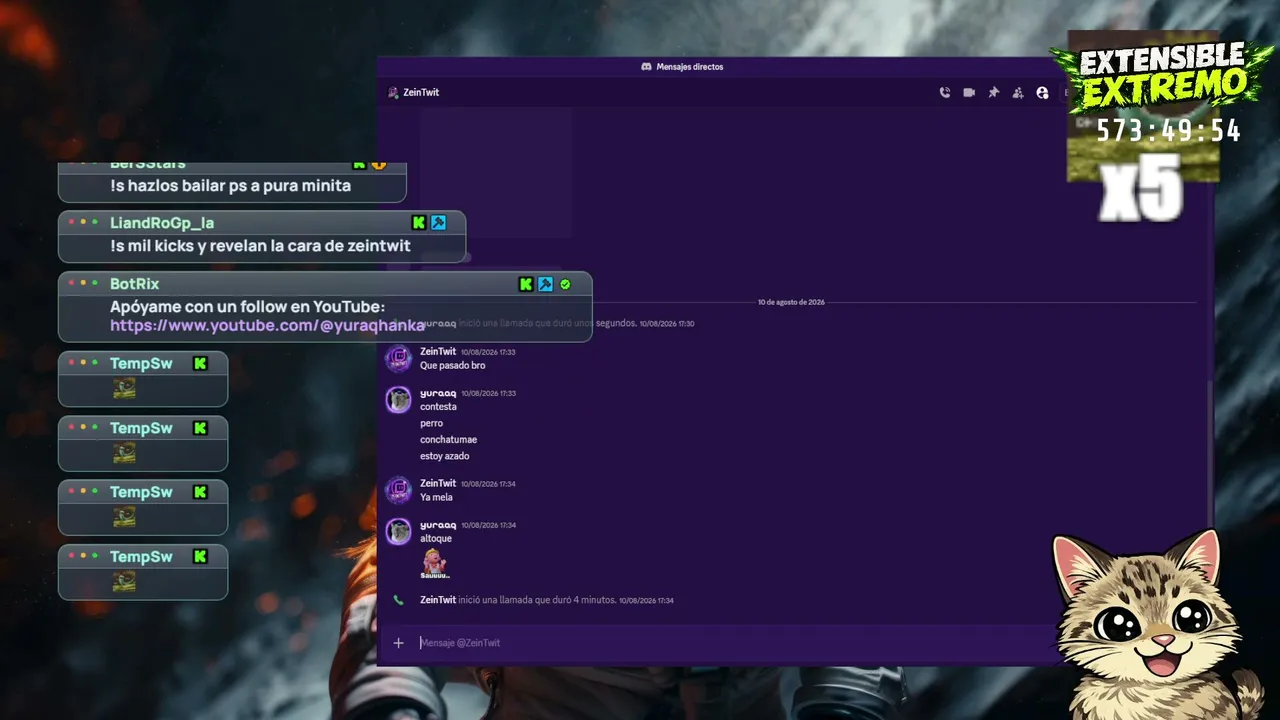Screen dimensions: 1280x720
Task: Click the BotRix username in stream chat
Action: pyautogui.click(x=134, y=284)
